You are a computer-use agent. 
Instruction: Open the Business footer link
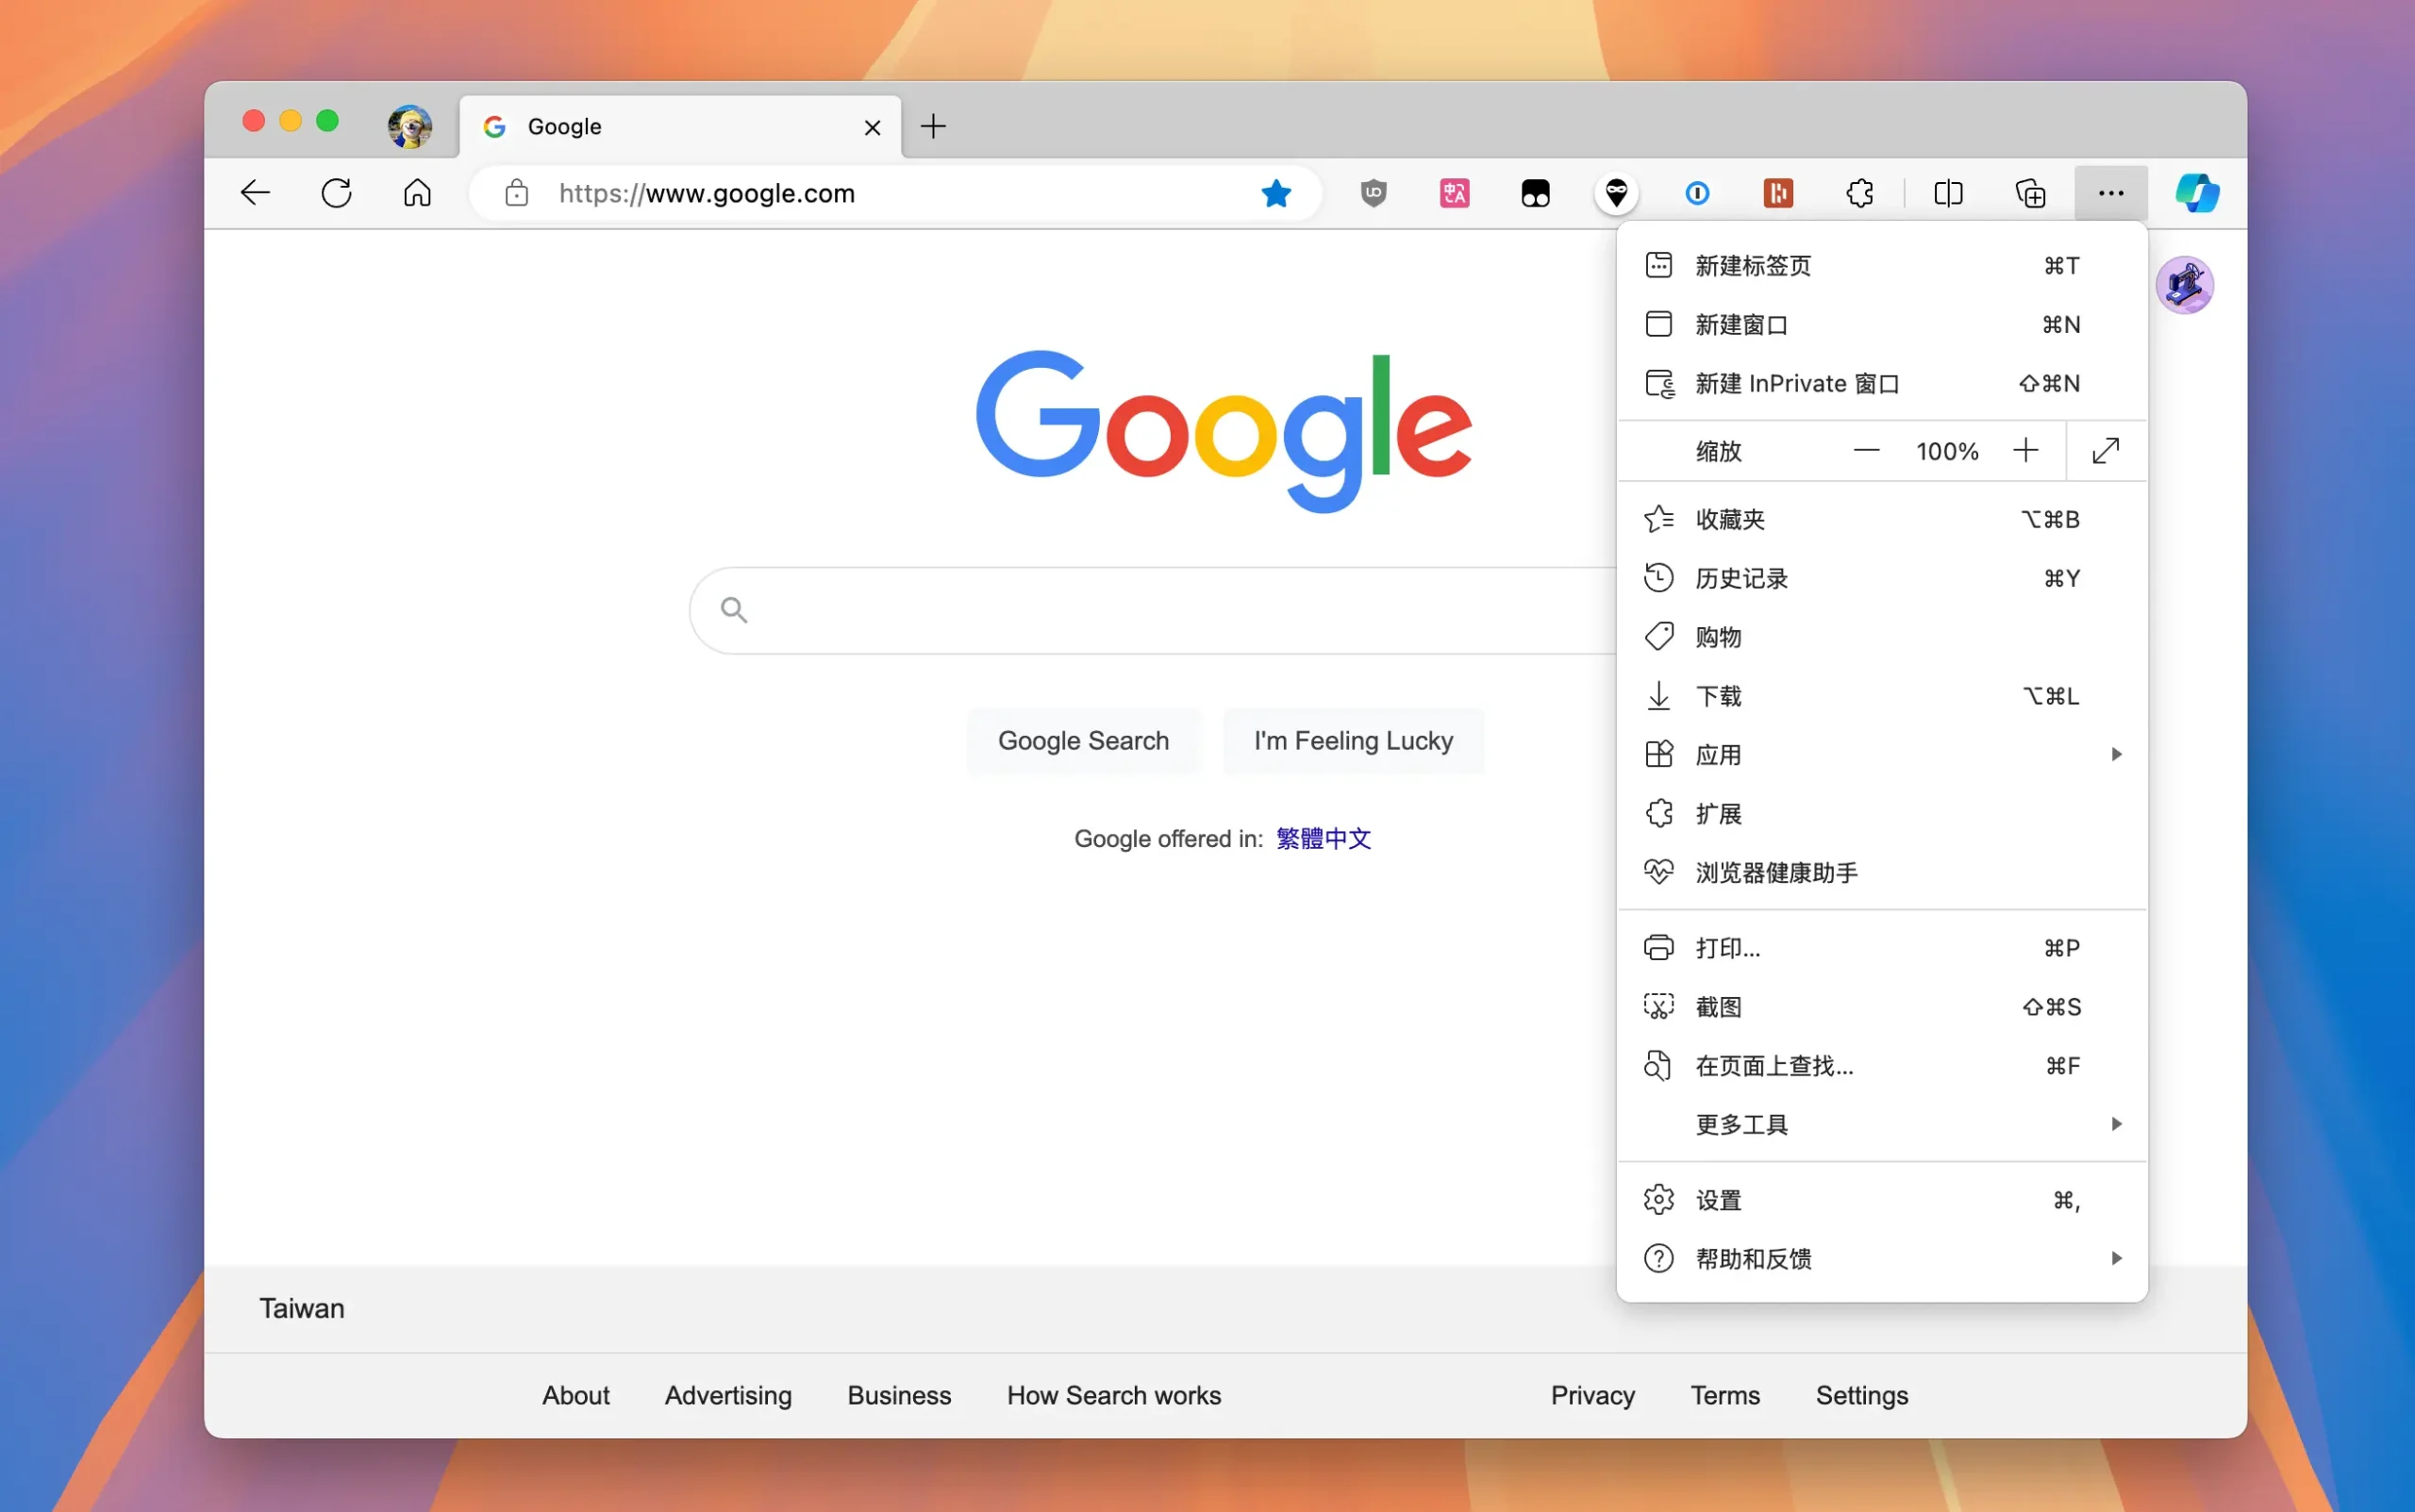[x=899, y=1396]
